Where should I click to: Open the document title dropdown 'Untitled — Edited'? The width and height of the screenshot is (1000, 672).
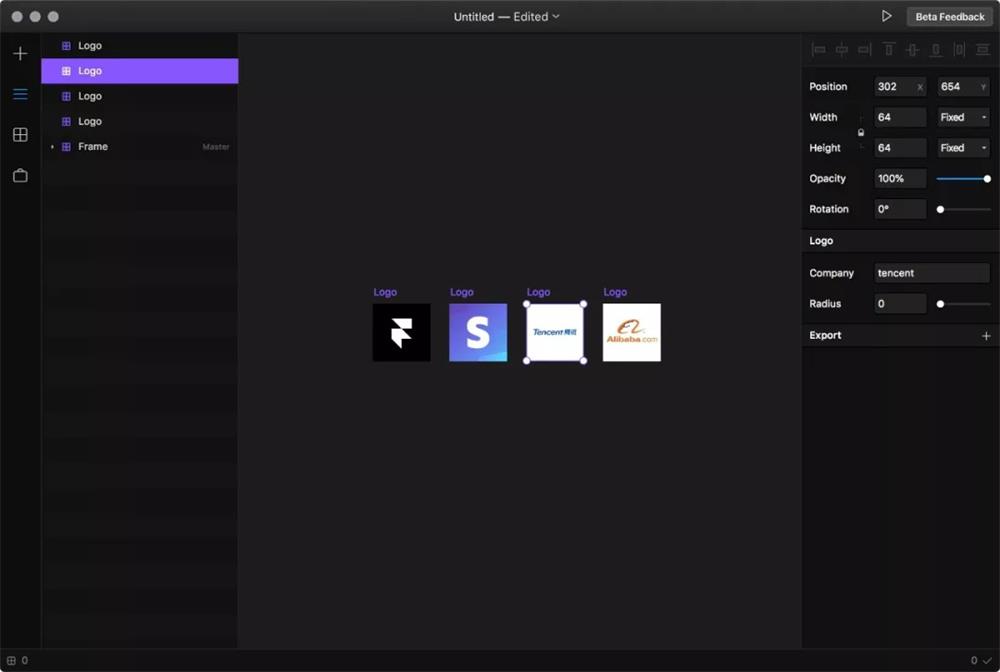point(506,17)
